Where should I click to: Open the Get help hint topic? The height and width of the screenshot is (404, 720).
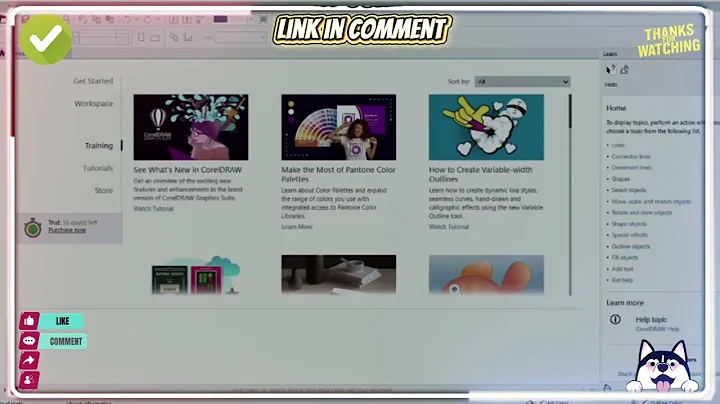pos(622,280)
